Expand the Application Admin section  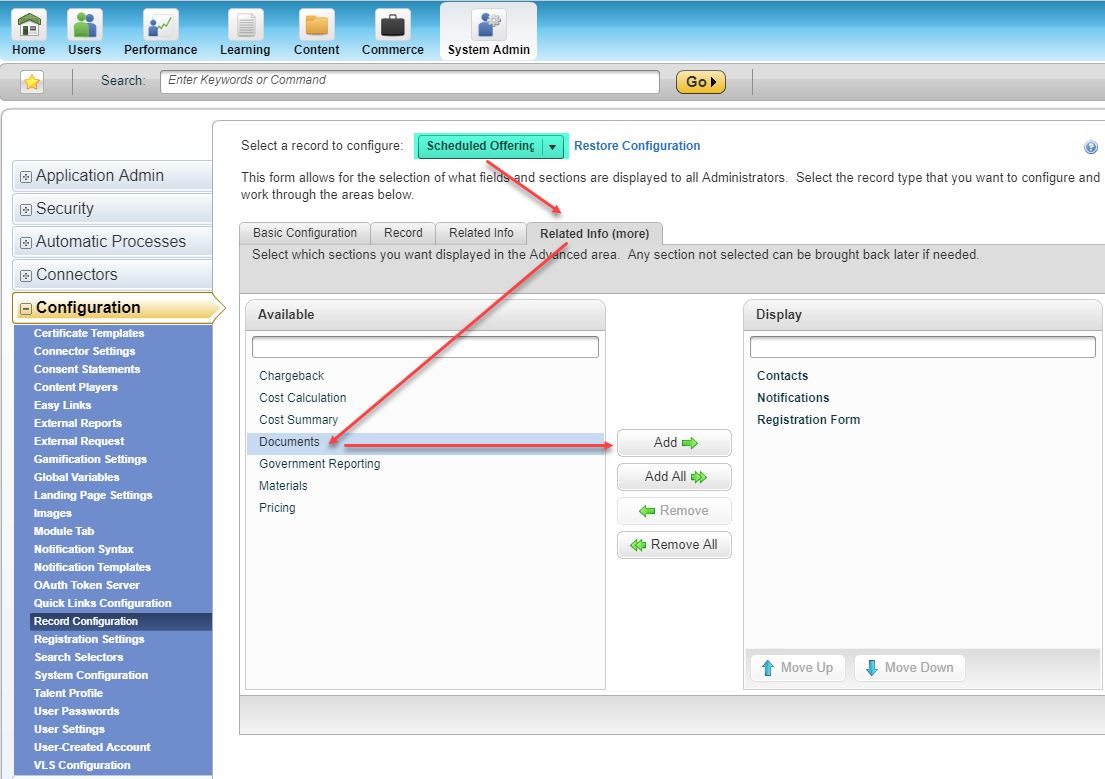point(112,176)
